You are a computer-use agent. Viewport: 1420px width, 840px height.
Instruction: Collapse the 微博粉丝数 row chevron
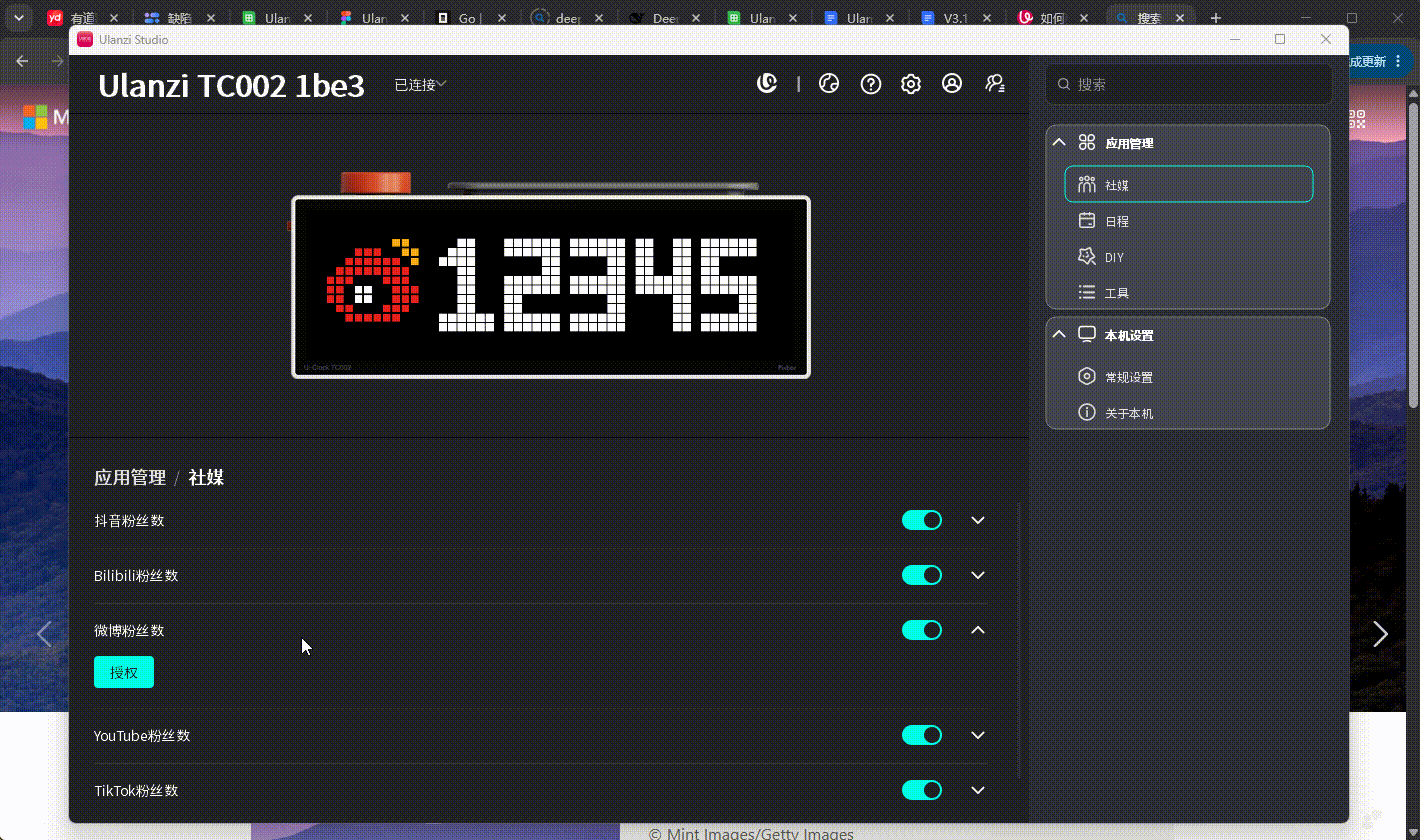click(x=978, y=630)
